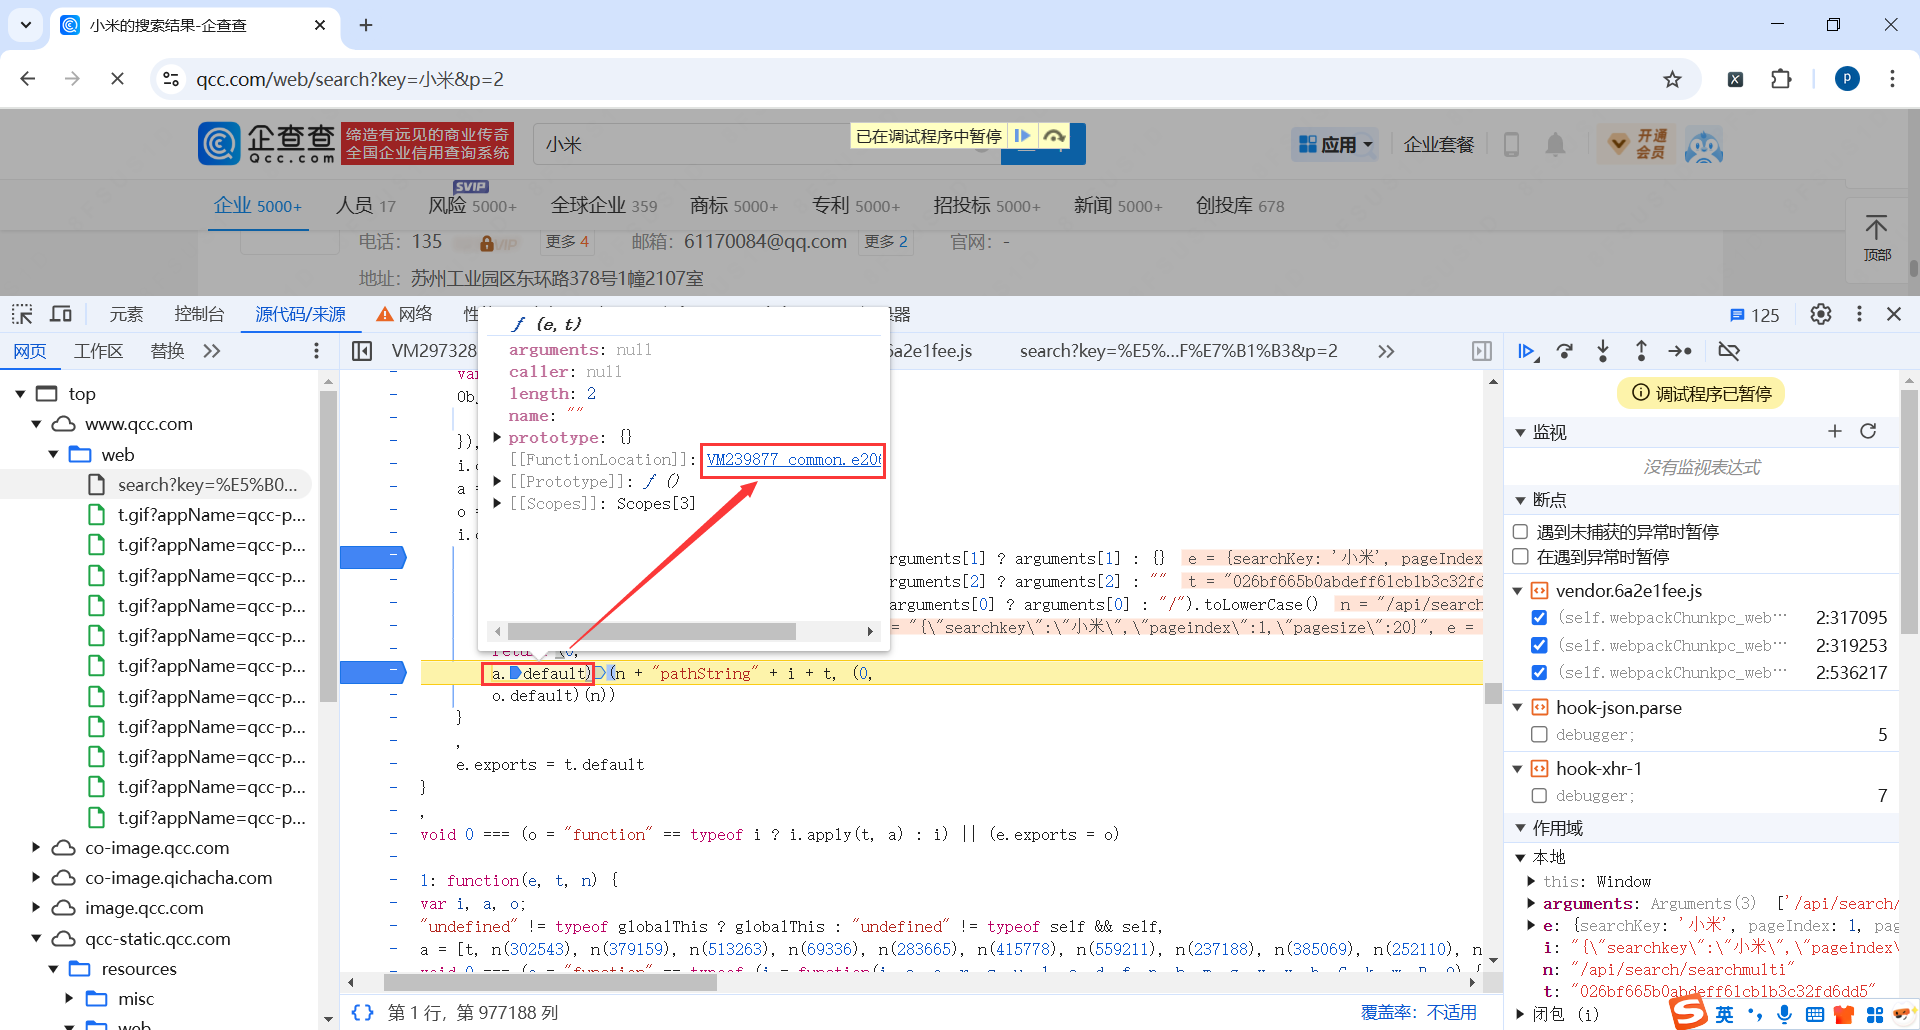Uncheck the breakpoint at line 2:536217

(1539, 673)
